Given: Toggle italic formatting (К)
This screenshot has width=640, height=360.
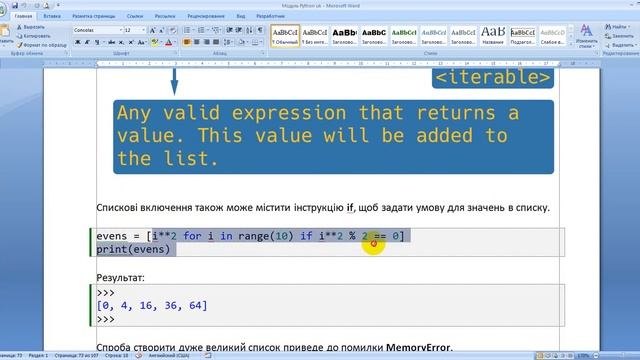Looking at the screenshot, I should pos(87,42).
